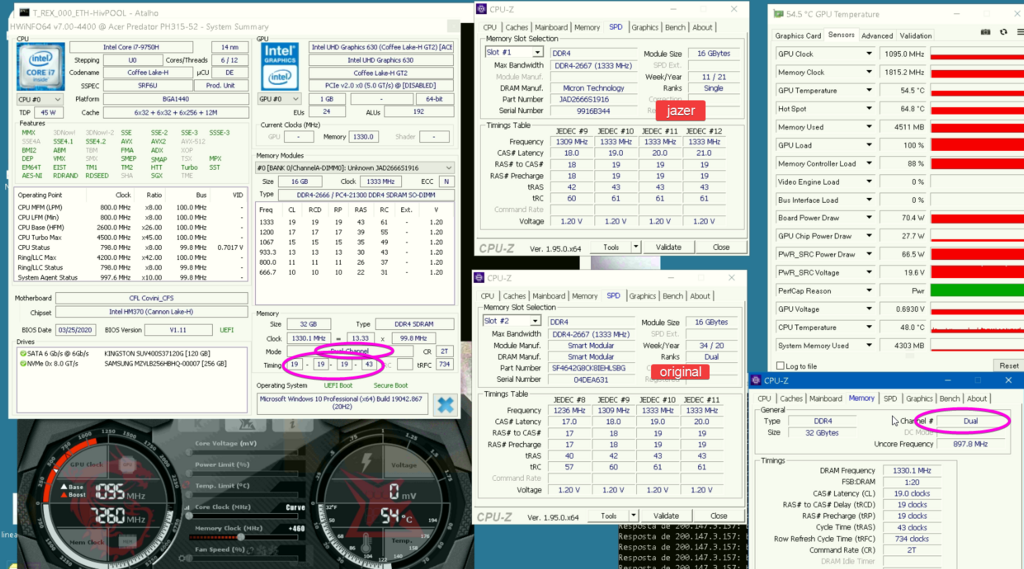Click Close button in Slot #2 CPU-Z window
The height and width of the screenshot is (569, 1024).
pyautogui.click(x=718, y=515)
